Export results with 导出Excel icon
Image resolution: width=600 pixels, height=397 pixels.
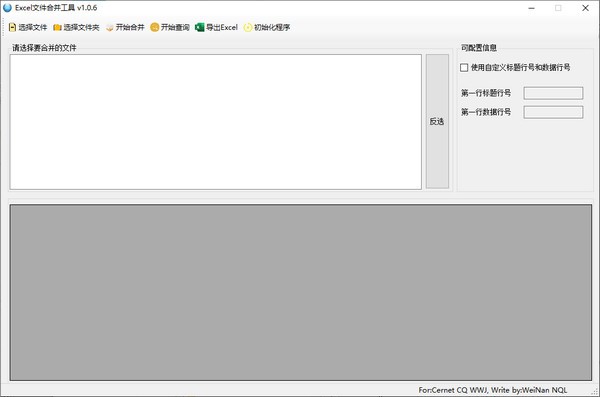pyautogui.click(x=199, y=27)
